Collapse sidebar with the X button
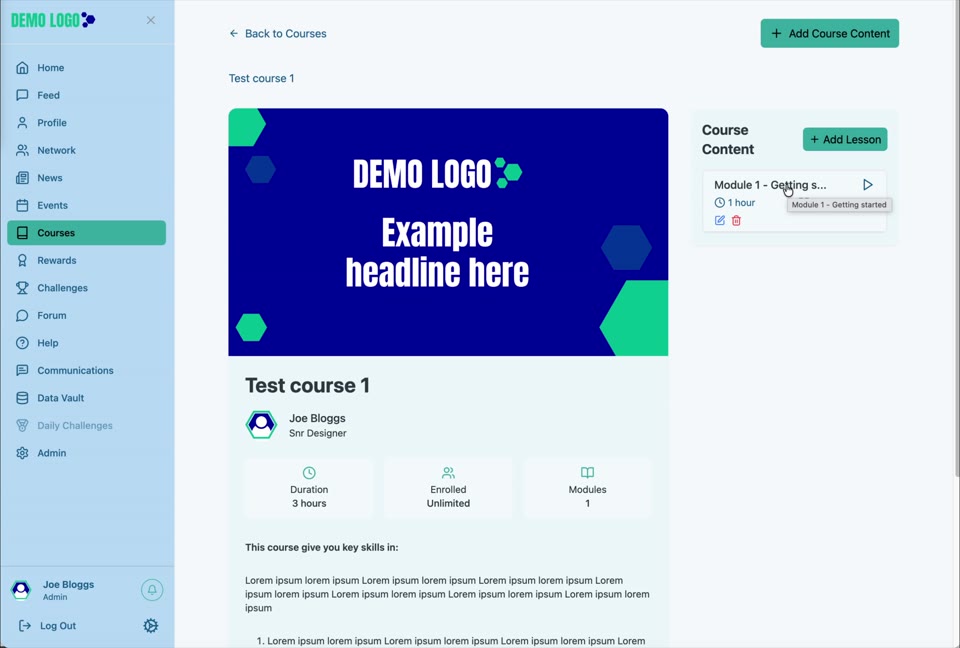The height and width of the screenshot is (648, 960). [151, 20]
